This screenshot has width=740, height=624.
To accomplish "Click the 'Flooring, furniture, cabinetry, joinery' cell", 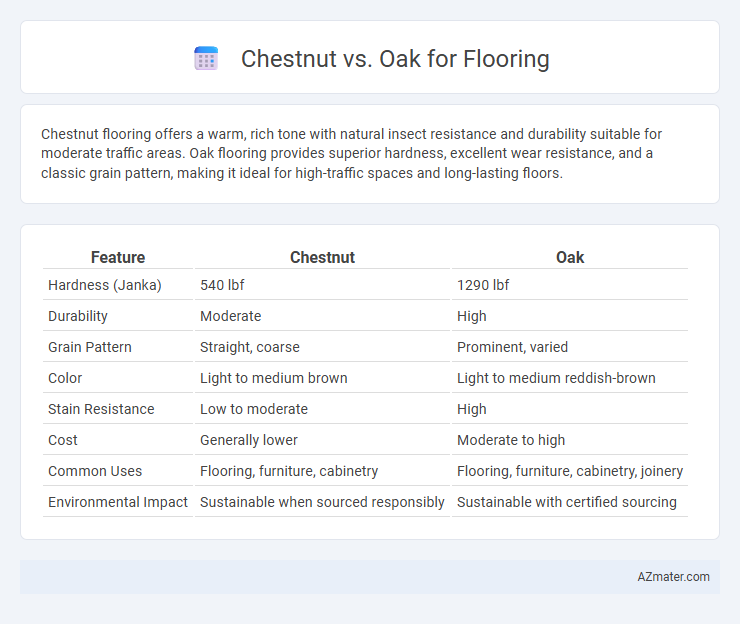I will tap(570, 471).
